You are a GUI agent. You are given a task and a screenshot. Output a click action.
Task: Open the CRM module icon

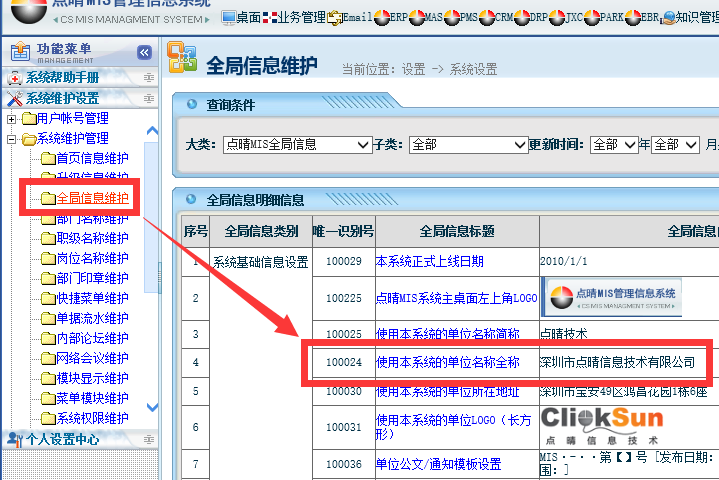click(500, 17)
